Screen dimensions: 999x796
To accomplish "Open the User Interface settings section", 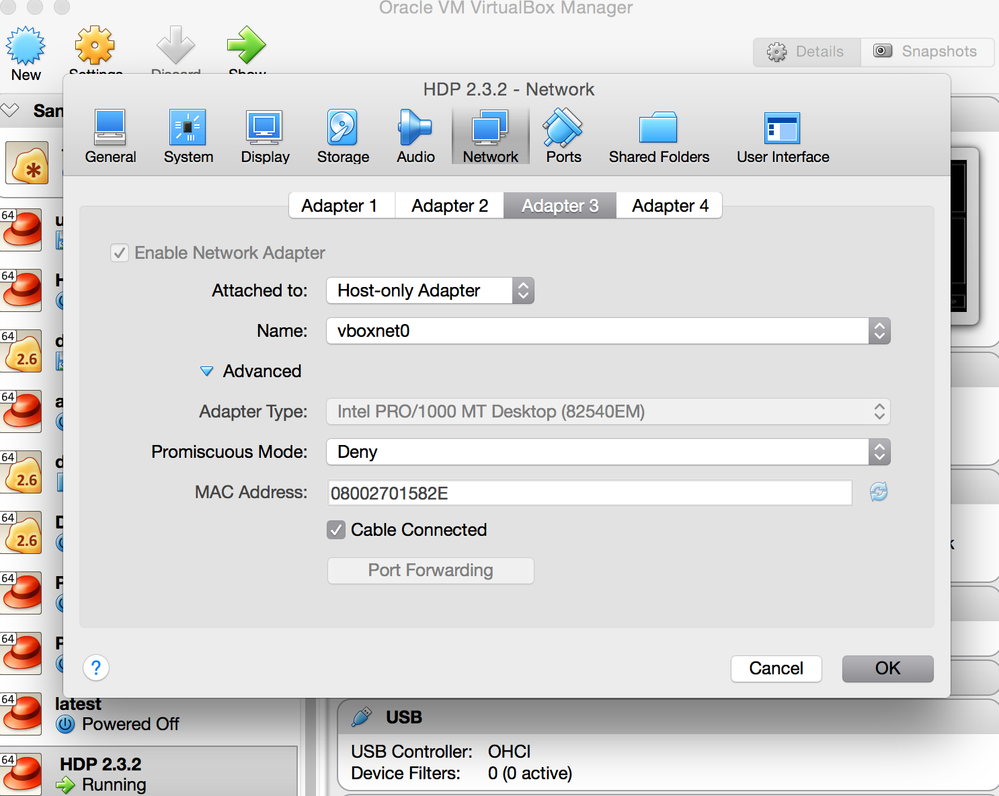I will [782, 136].
